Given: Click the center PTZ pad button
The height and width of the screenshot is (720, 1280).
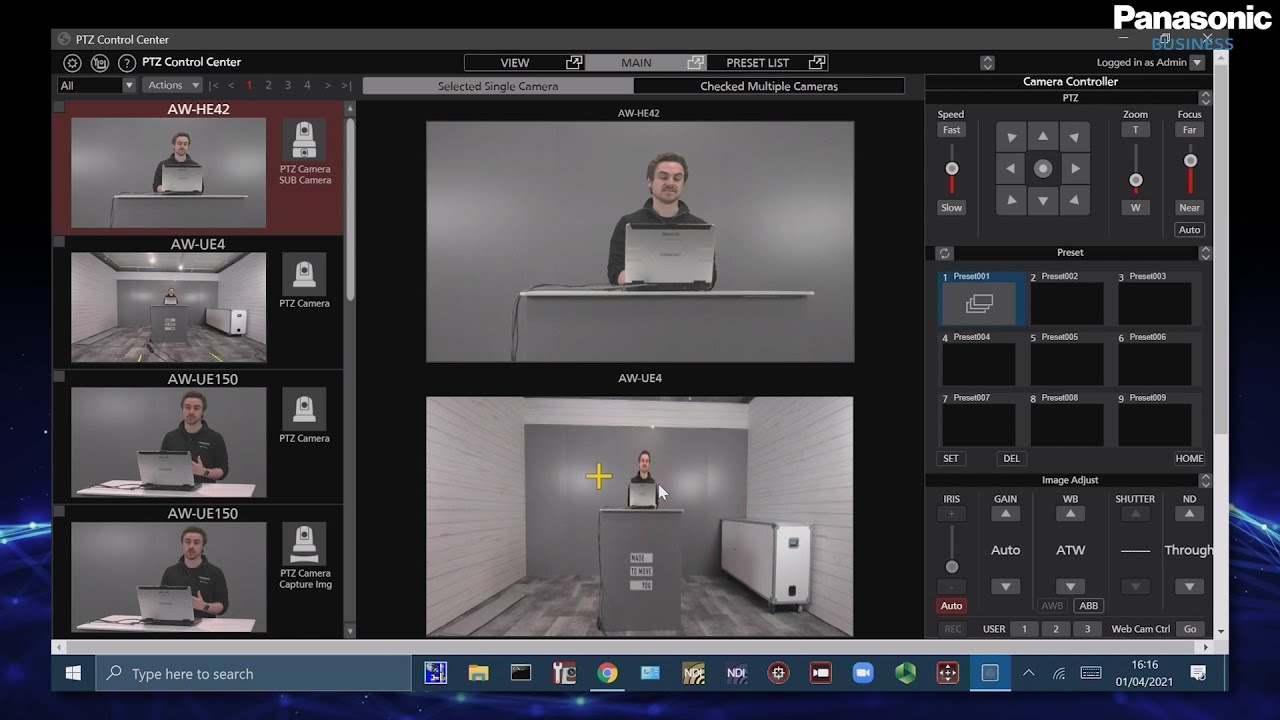Looking at the screenshot, I should (1043, 169).
